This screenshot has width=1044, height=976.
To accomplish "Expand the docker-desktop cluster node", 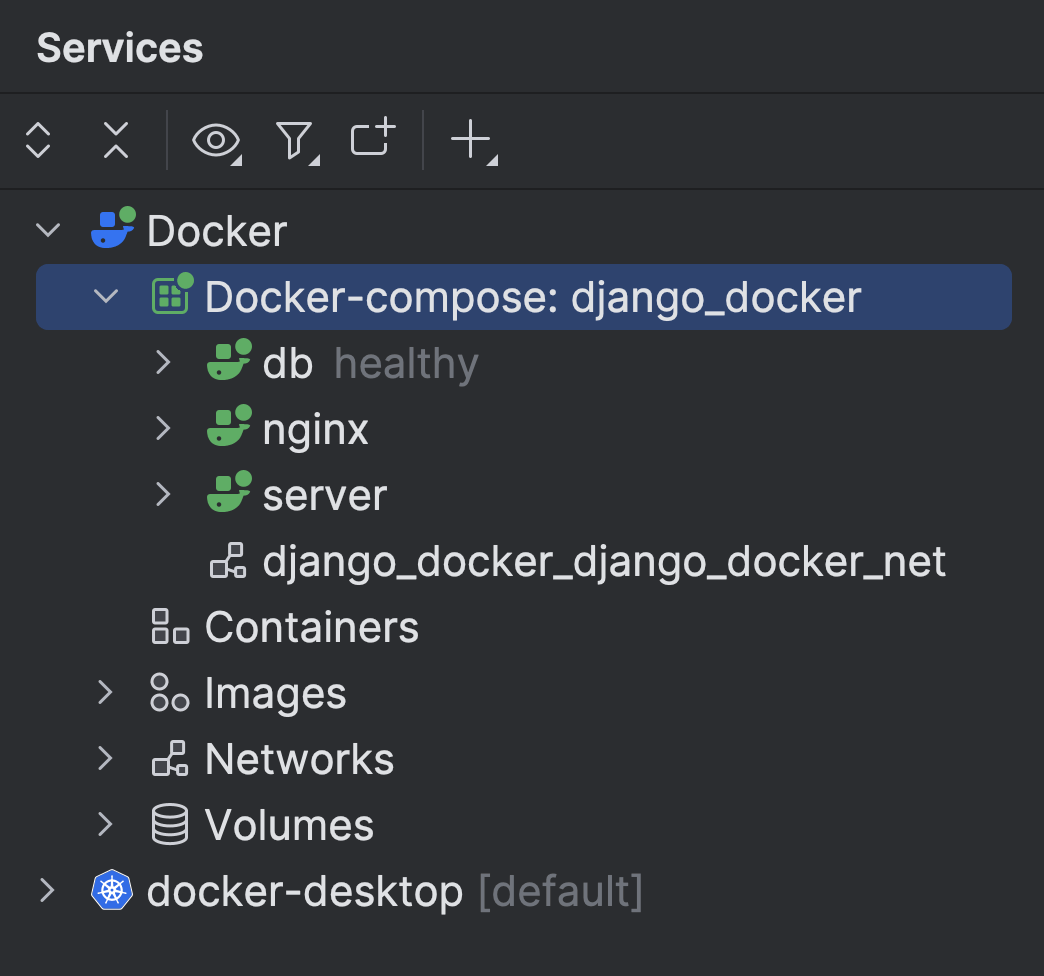I will point(48,890).
